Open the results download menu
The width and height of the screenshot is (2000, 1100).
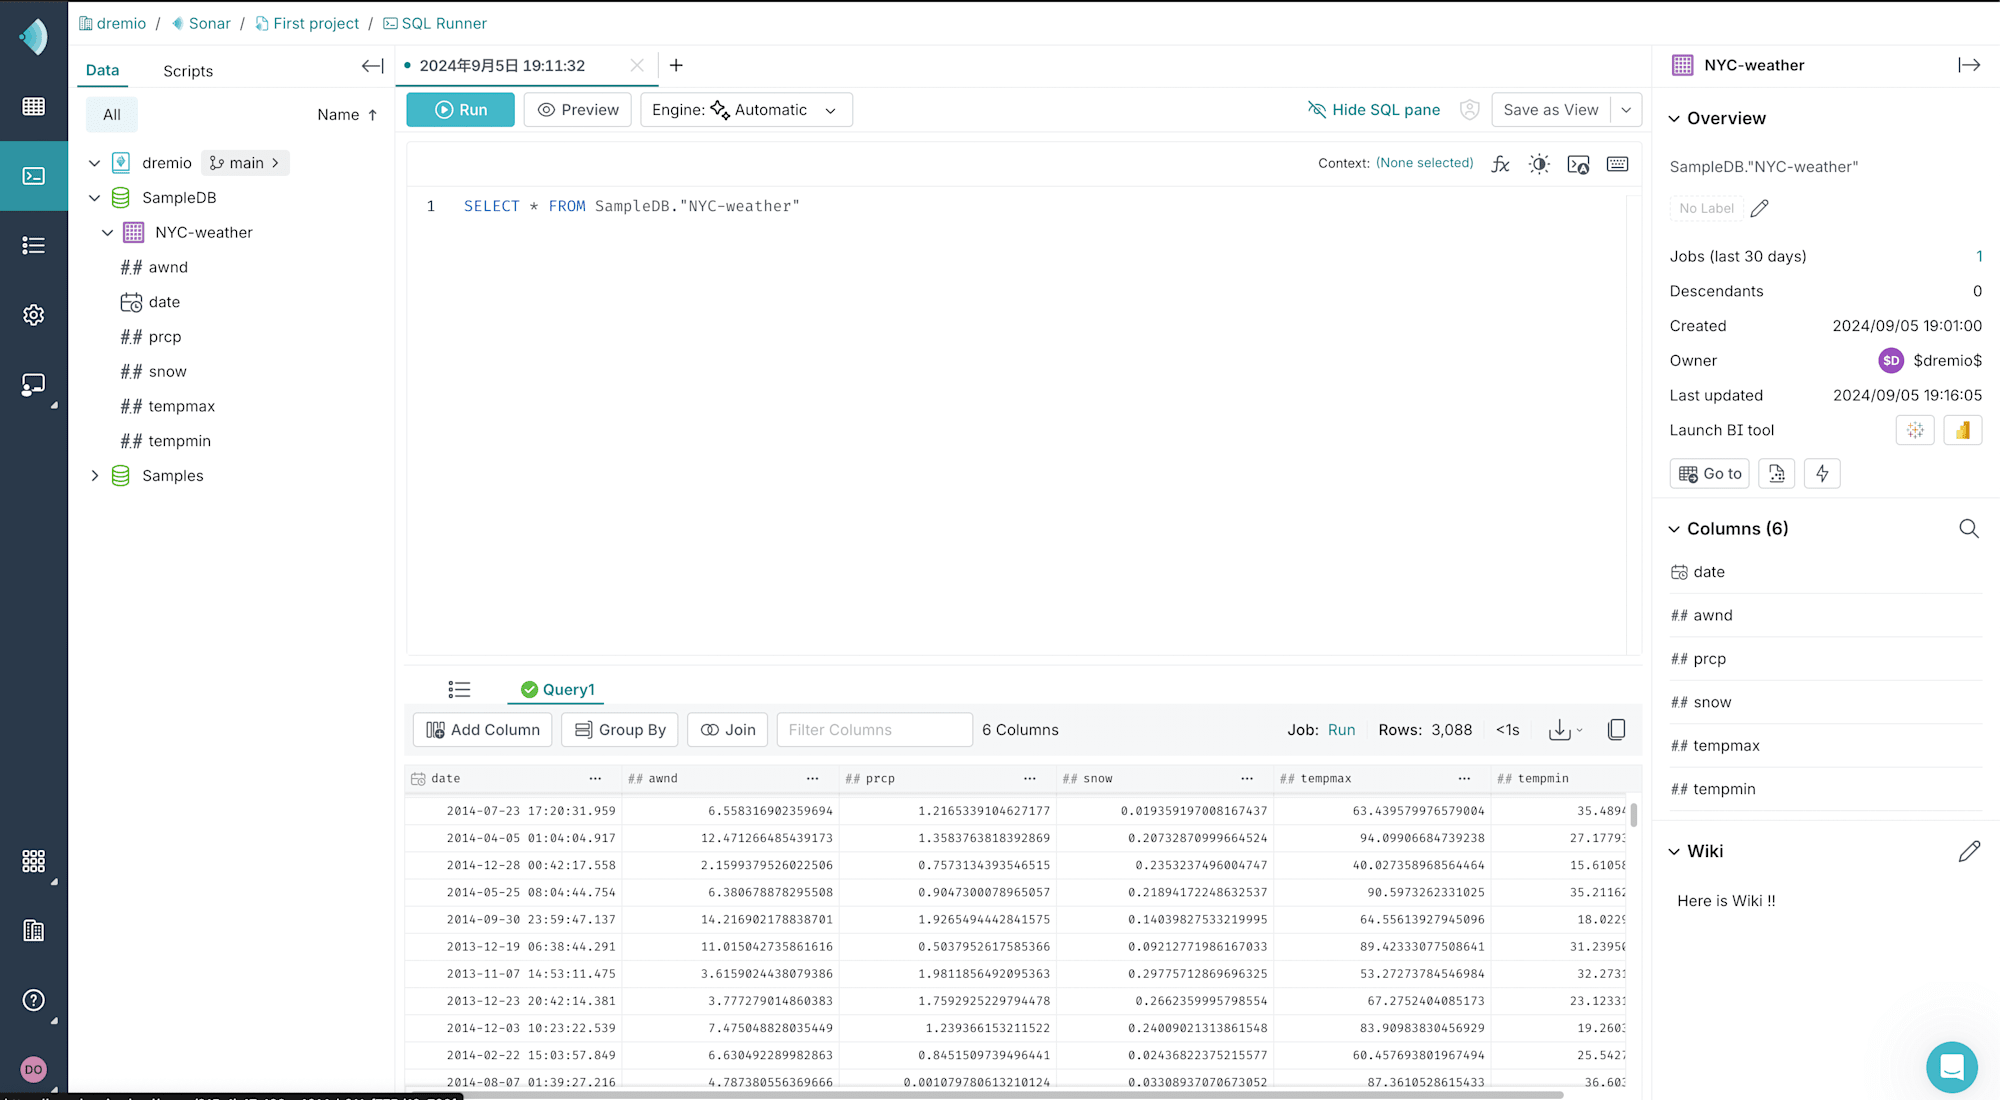[x=1565, y=730]
